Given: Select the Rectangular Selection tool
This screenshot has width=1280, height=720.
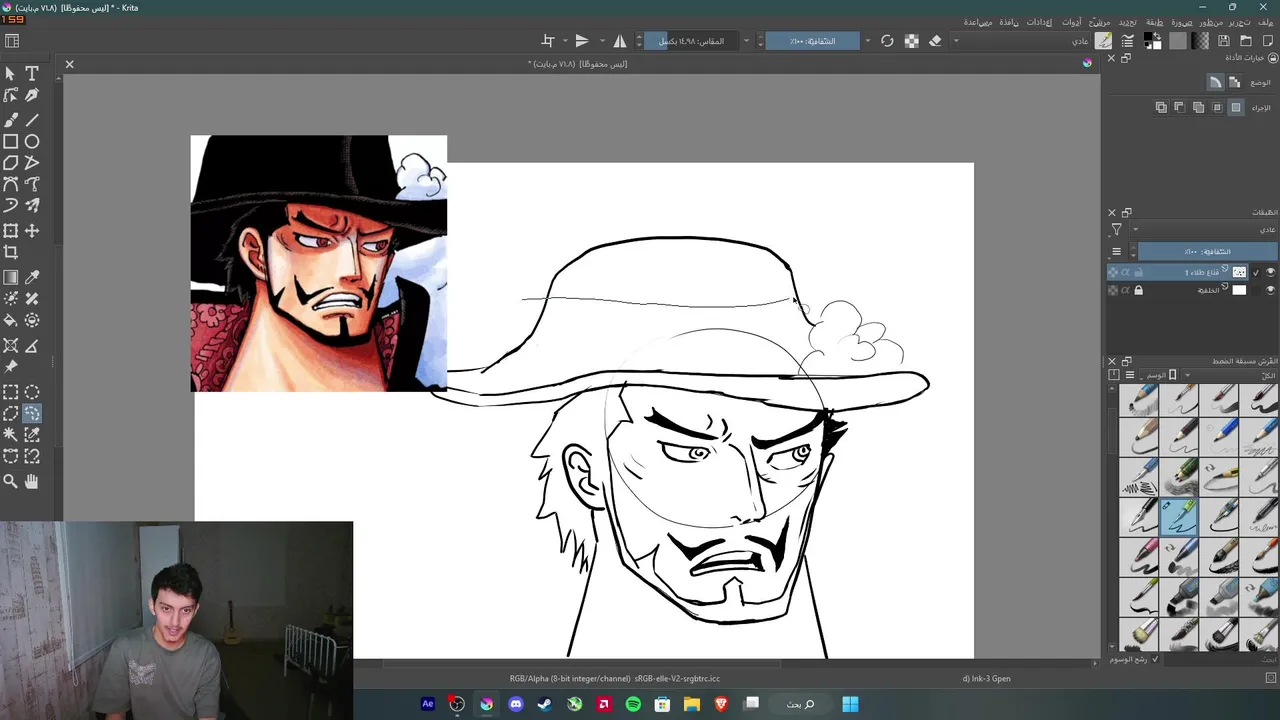Looking at the screenshot, I should [x=10, y=392].
